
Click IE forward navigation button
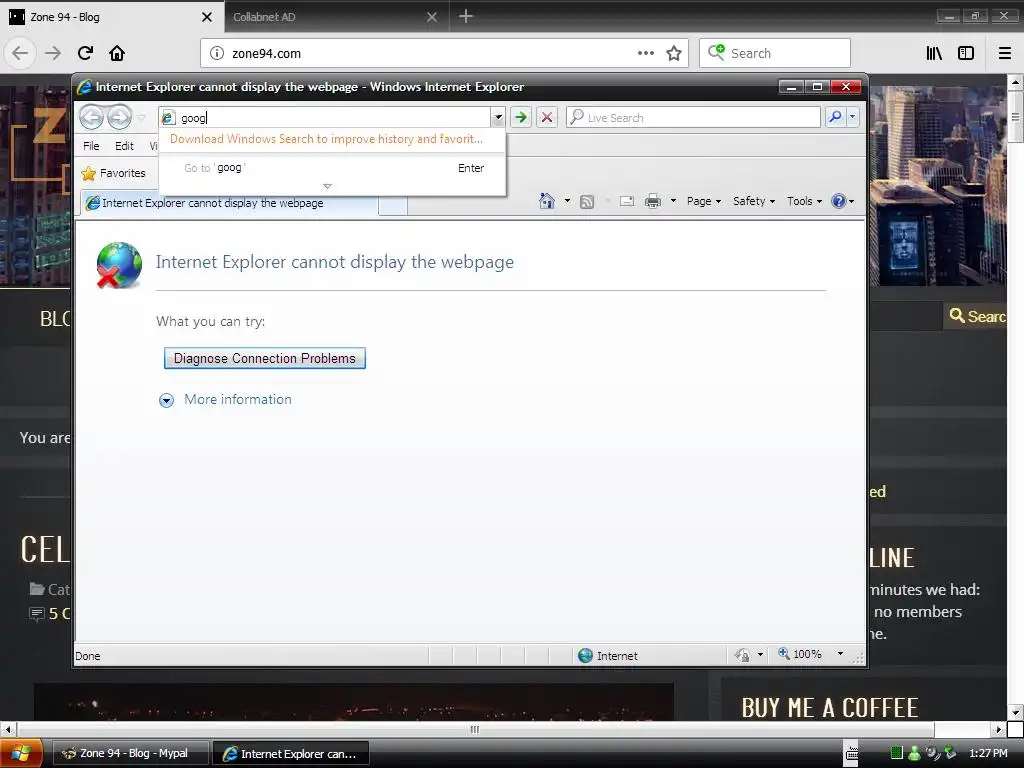pyautogui.click(x=120, y=118)
